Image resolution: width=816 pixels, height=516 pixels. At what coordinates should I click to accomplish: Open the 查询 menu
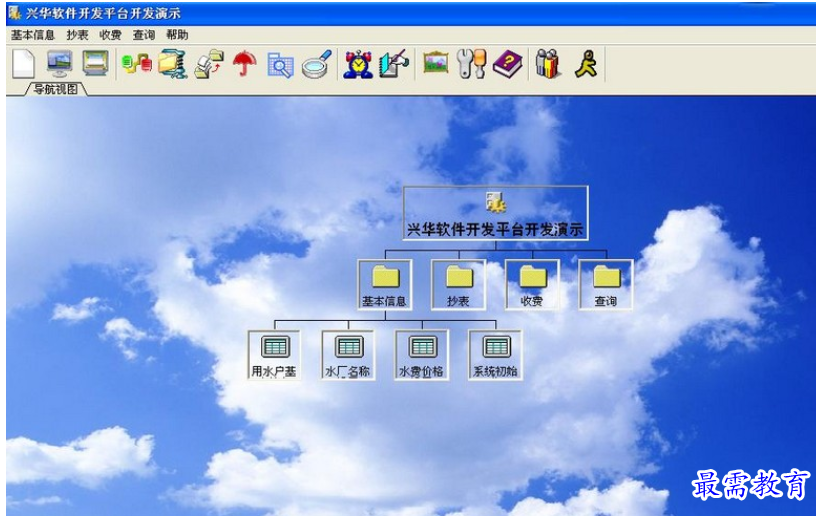tap(144, 35)
